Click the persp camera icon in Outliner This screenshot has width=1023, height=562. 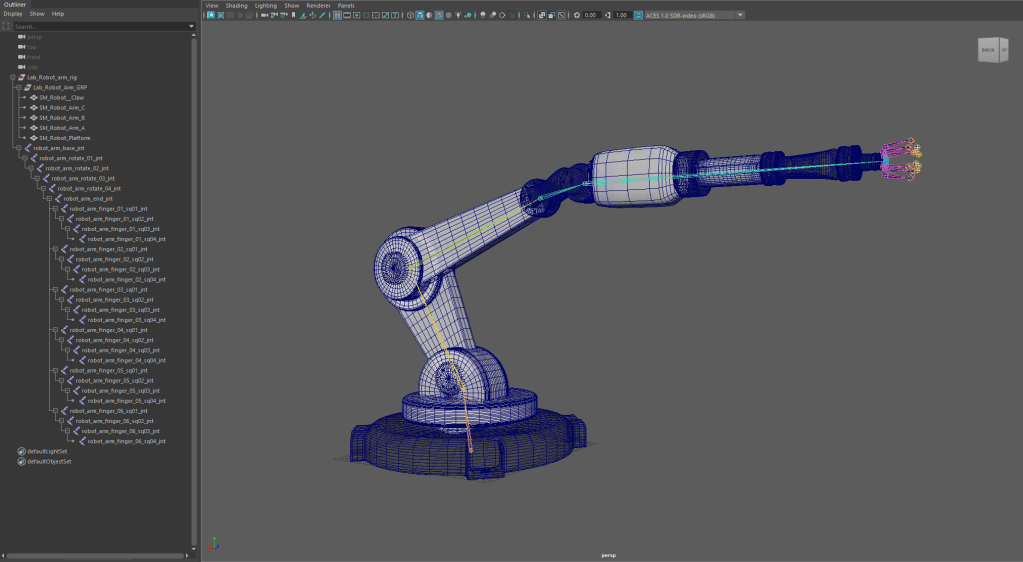(21, 36)
